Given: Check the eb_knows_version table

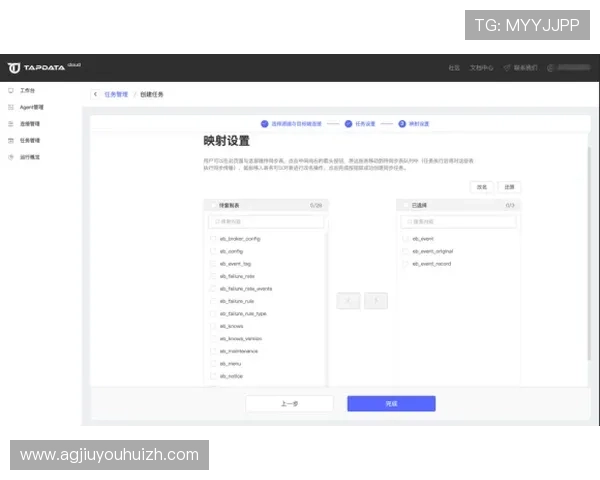Looking at the screenshot, I should click(213, 339).
